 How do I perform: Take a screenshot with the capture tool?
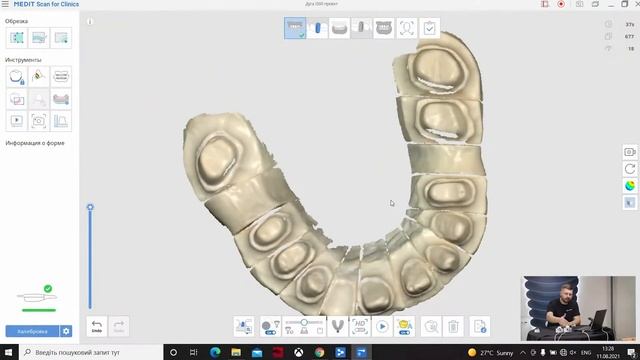coord(39,121)
